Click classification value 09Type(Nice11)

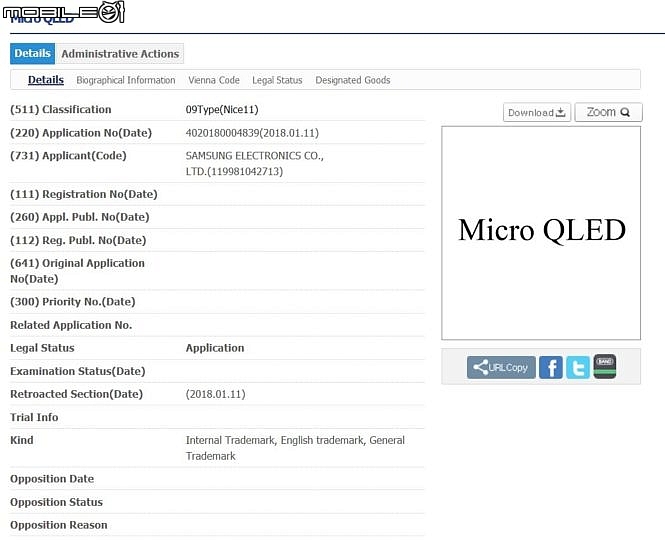pos(222,110)
